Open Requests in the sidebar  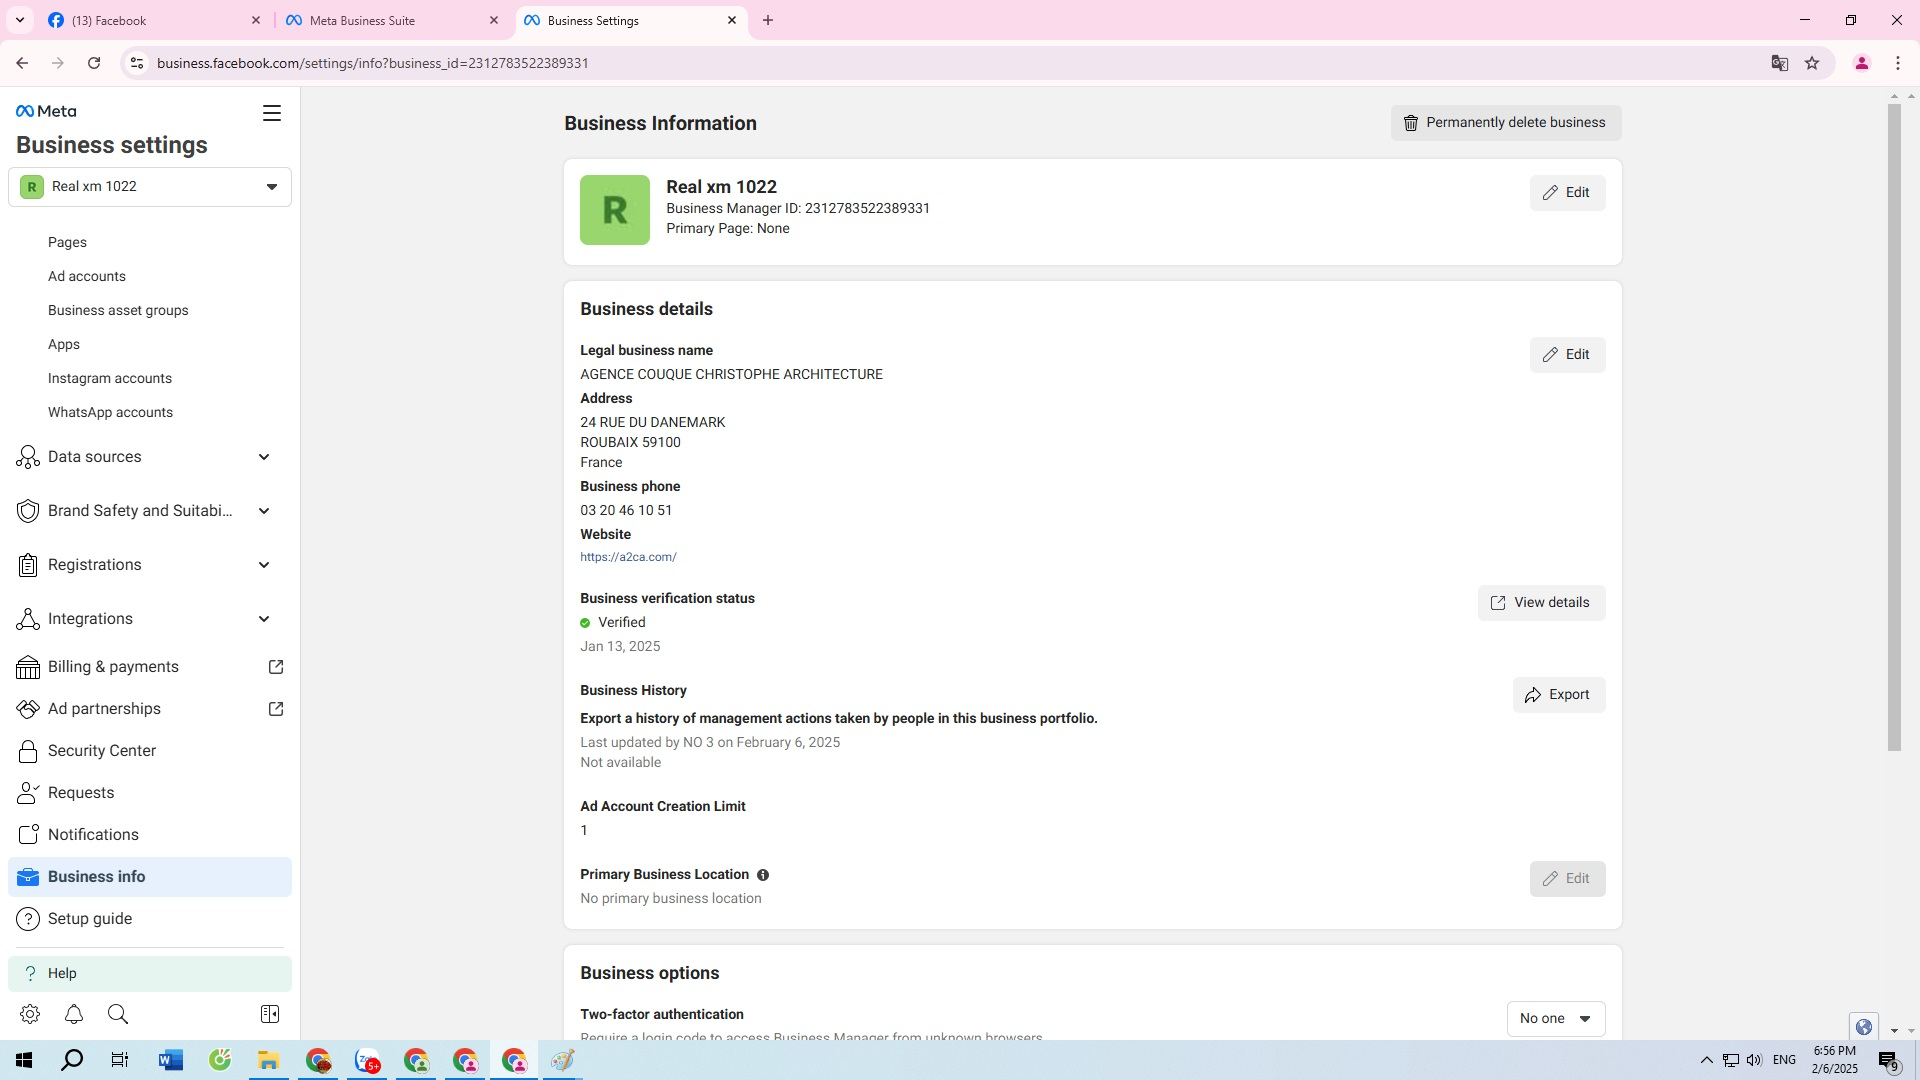[150, 793]
